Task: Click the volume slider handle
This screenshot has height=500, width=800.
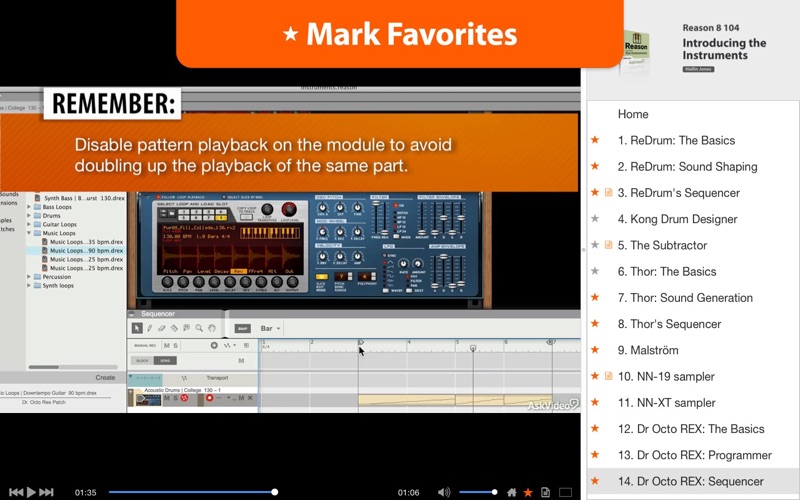Action: click(494, 492)
